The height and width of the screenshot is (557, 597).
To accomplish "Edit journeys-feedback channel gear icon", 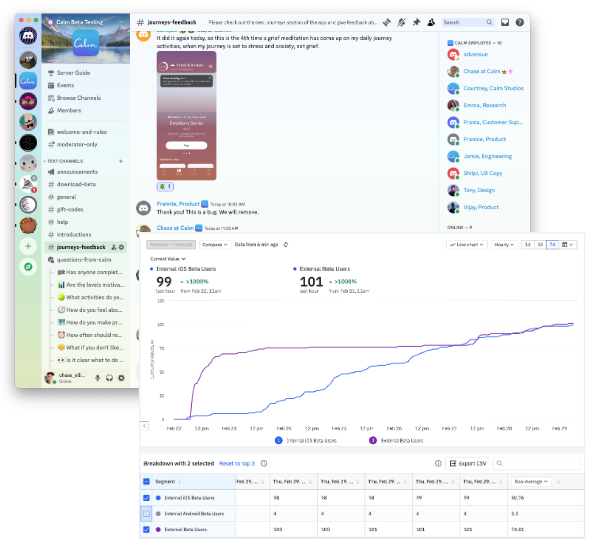I will pos(121,247).
